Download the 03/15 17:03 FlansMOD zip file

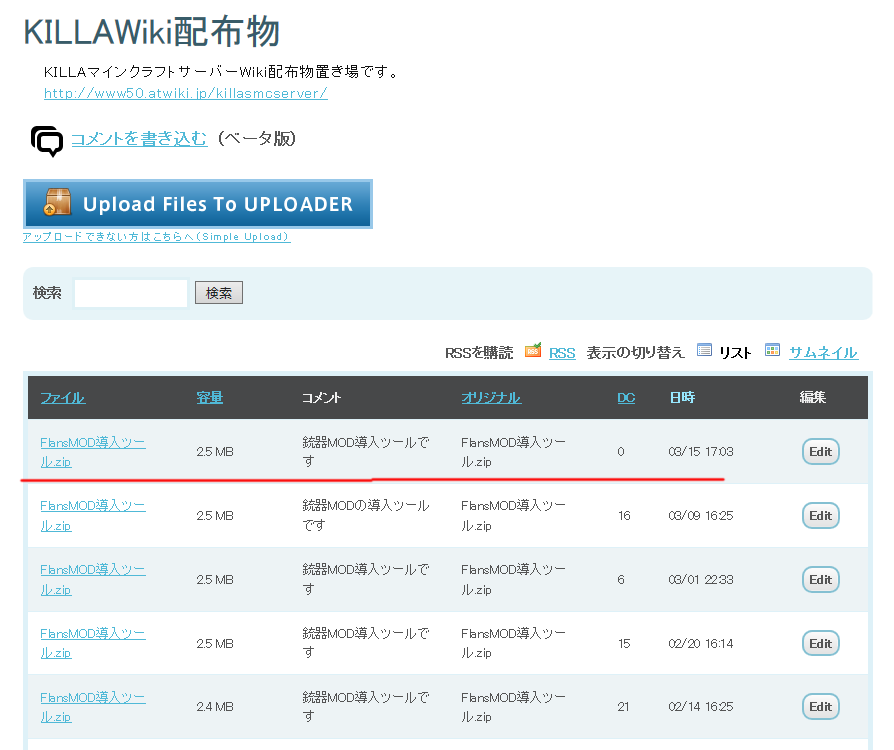(92, 451)
